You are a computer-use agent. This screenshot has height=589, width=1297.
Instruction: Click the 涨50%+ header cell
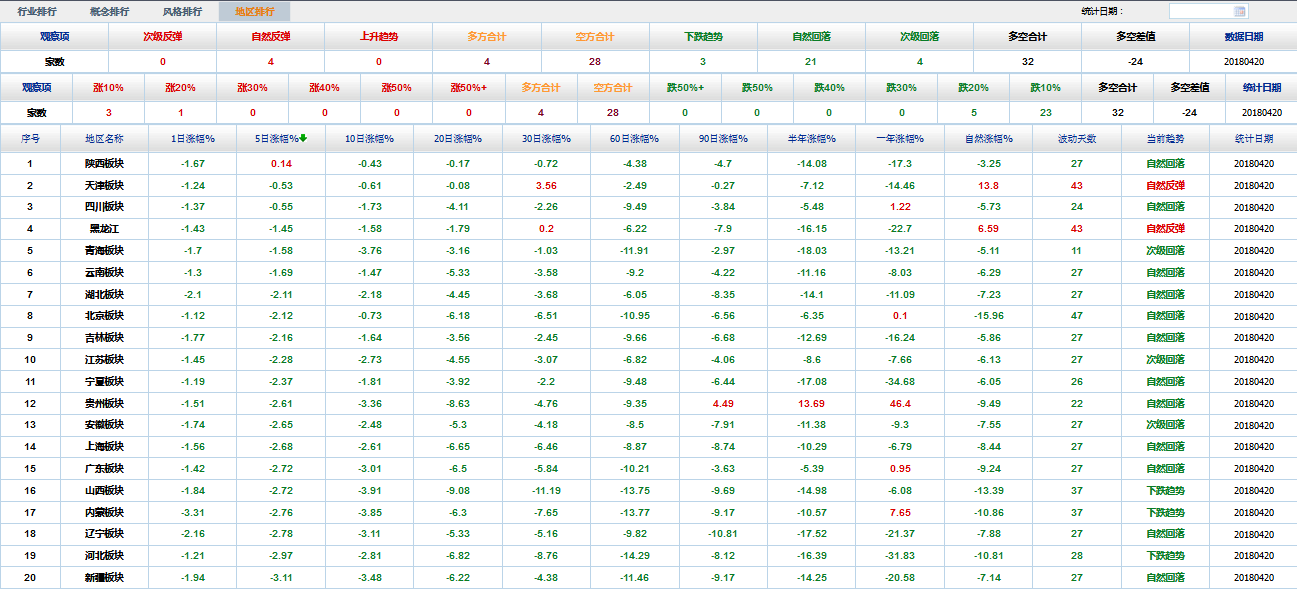click(x=469, y=88)
